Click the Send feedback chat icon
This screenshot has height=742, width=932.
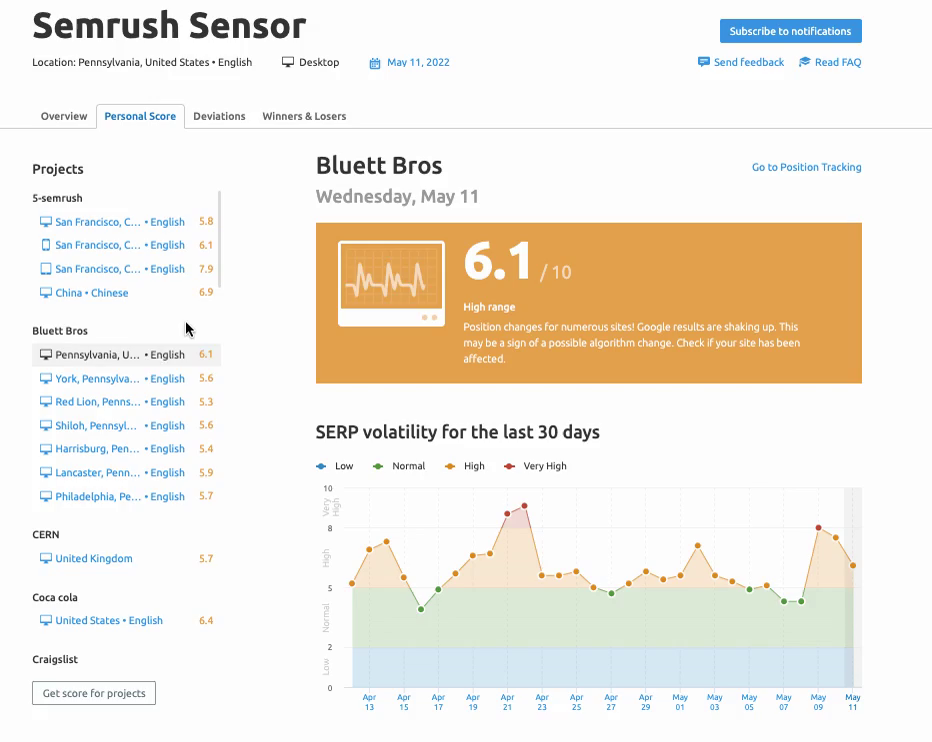[704, 62]
